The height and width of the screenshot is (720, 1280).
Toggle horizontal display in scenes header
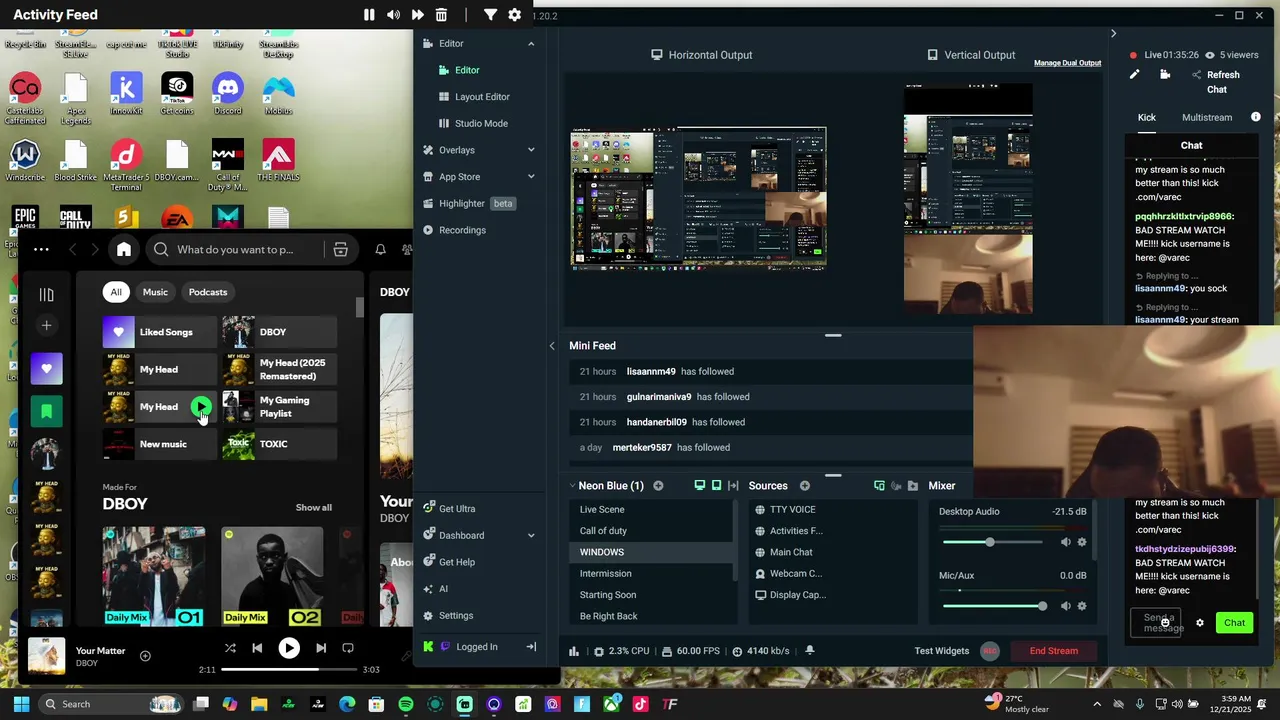coord(699,486)
